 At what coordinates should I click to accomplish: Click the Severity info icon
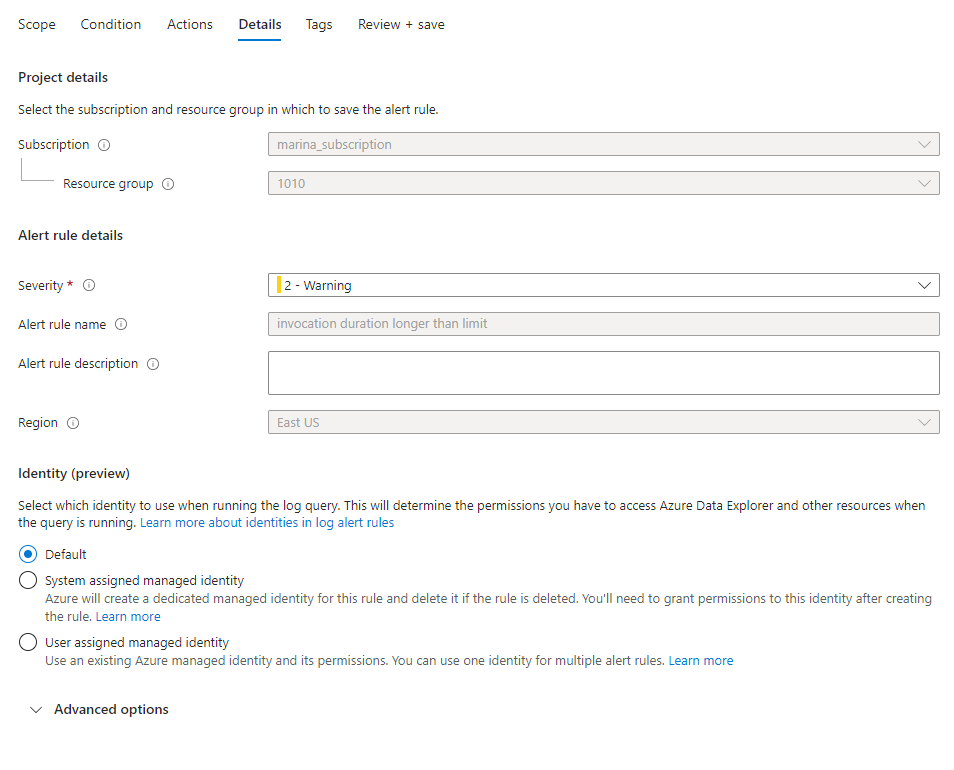click(x=89, y=285)
